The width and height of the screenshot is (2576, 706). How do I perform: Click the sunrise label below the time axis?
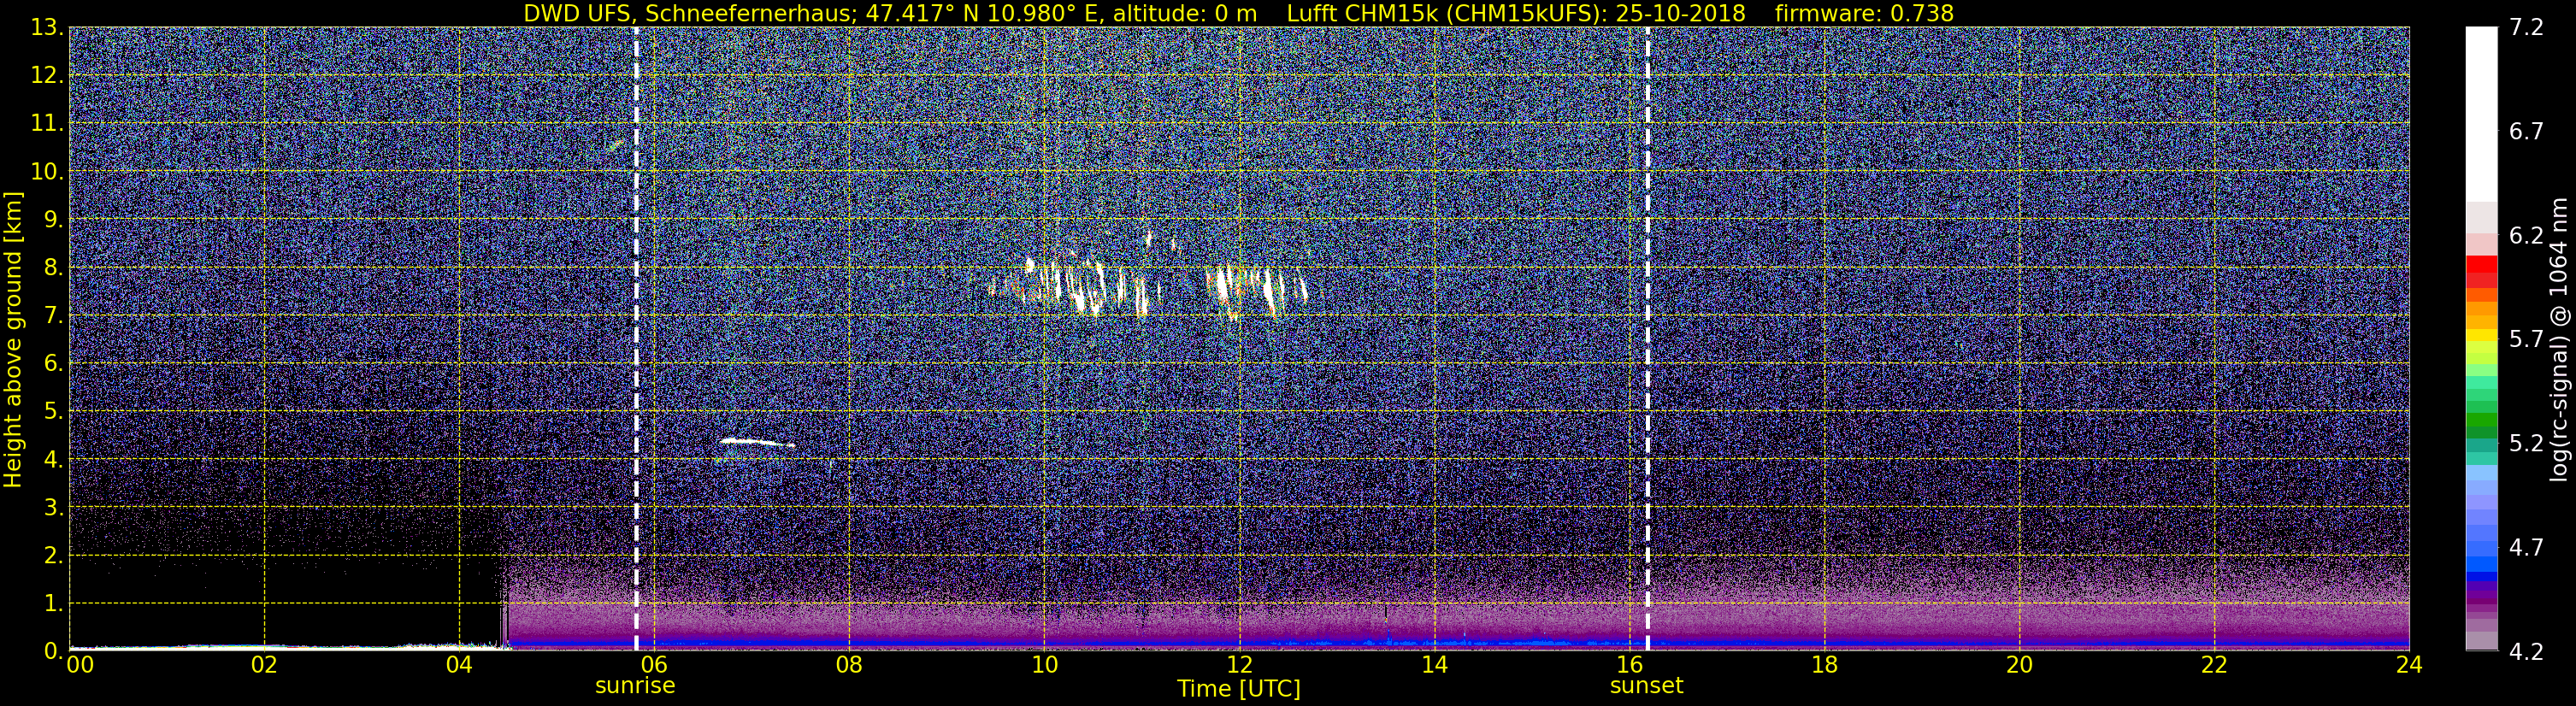(635, 686)
